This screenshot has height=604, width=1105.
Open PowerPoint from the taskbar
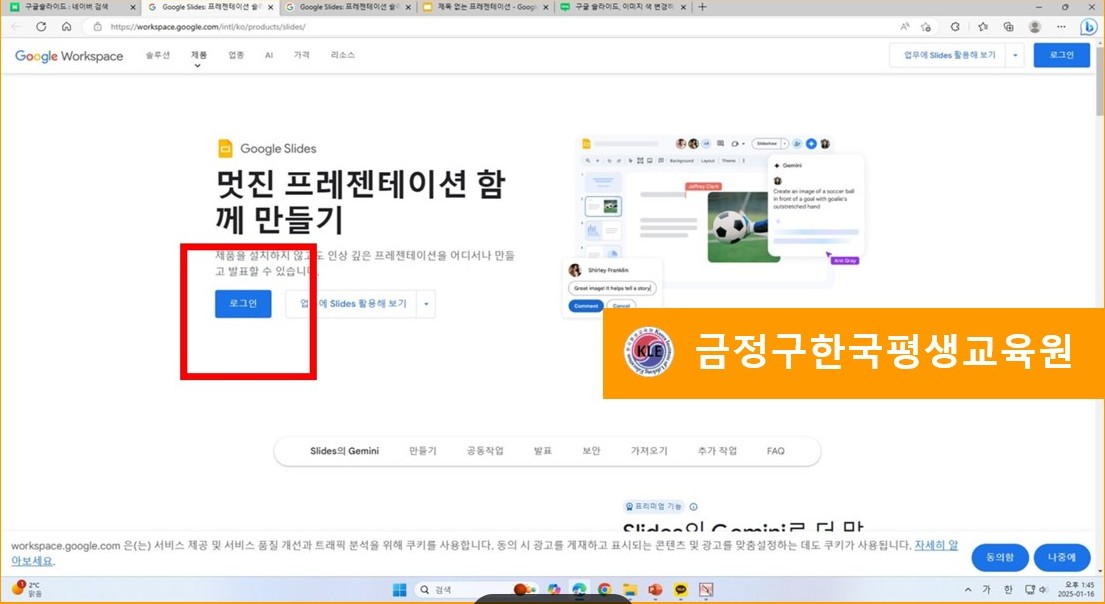(655, 589)
